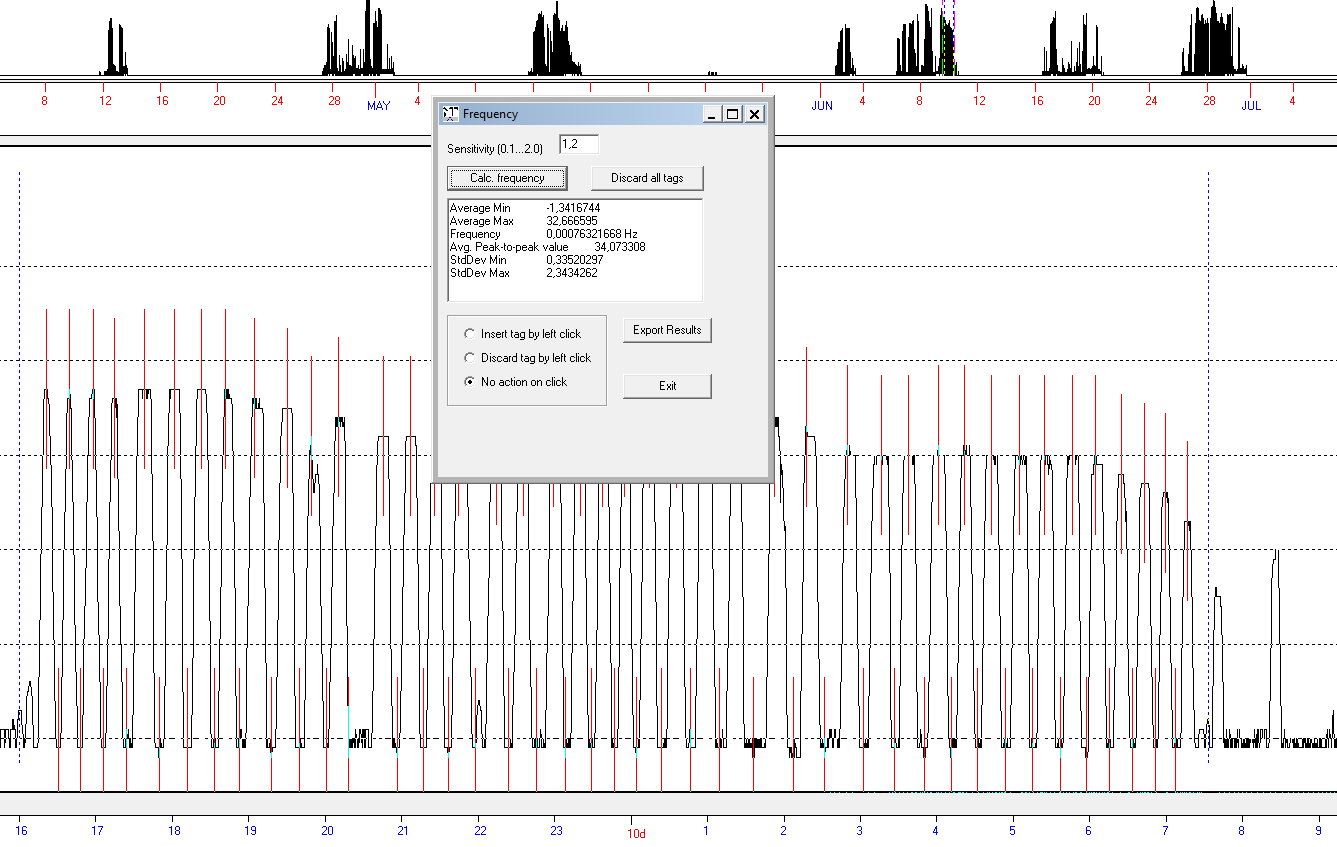Click the JUN month label in overview timeline
This screenshot has height=847, width=1337.
tap(822, 106)
